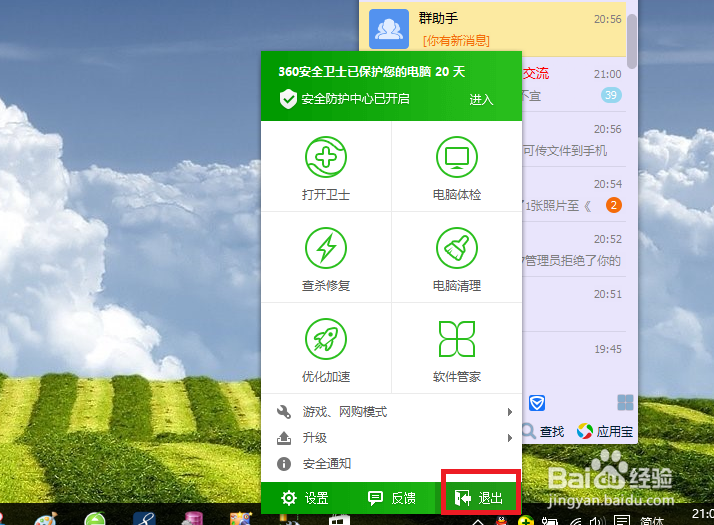714x525 pixels.
Task: Show hidden tray icons arrow
Action: pos(478,522)
